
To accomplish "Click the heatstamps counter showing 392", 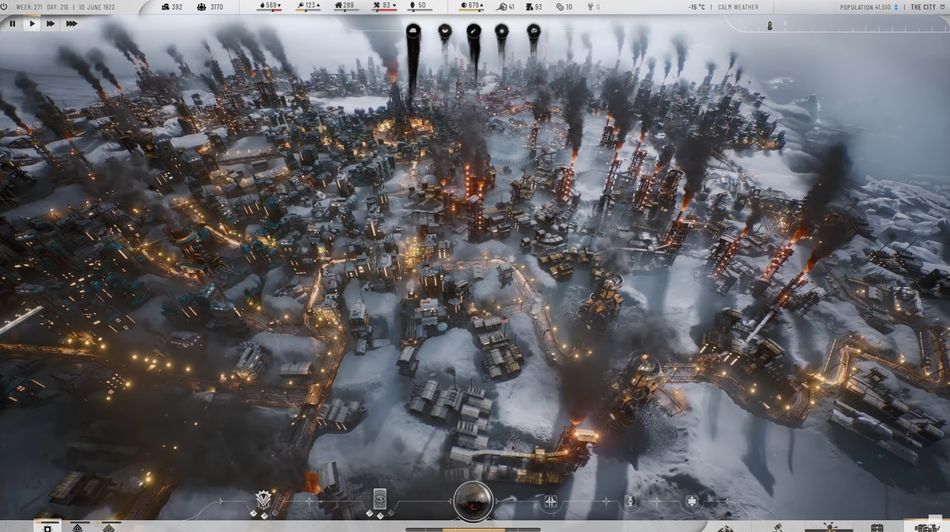I will click(170, 7).
